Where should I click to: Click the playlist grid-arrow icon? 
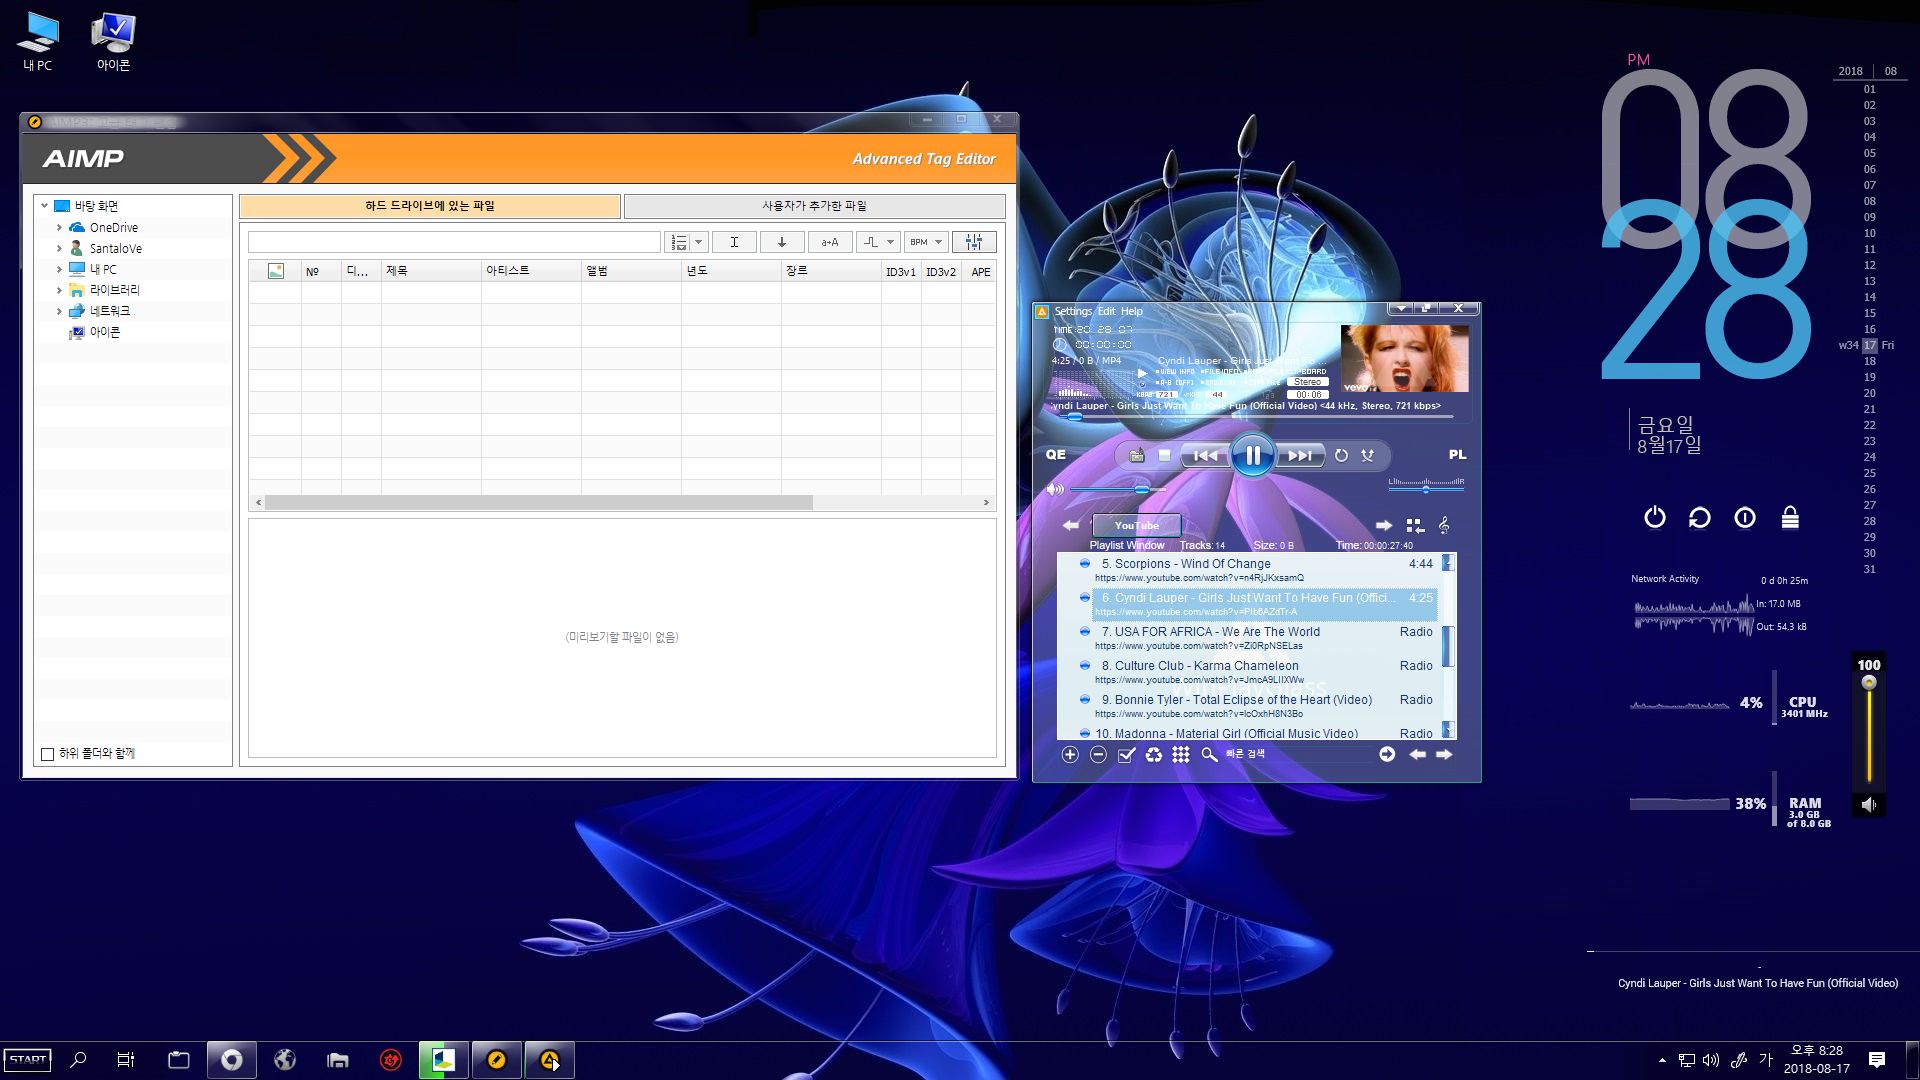(1414, 525)
